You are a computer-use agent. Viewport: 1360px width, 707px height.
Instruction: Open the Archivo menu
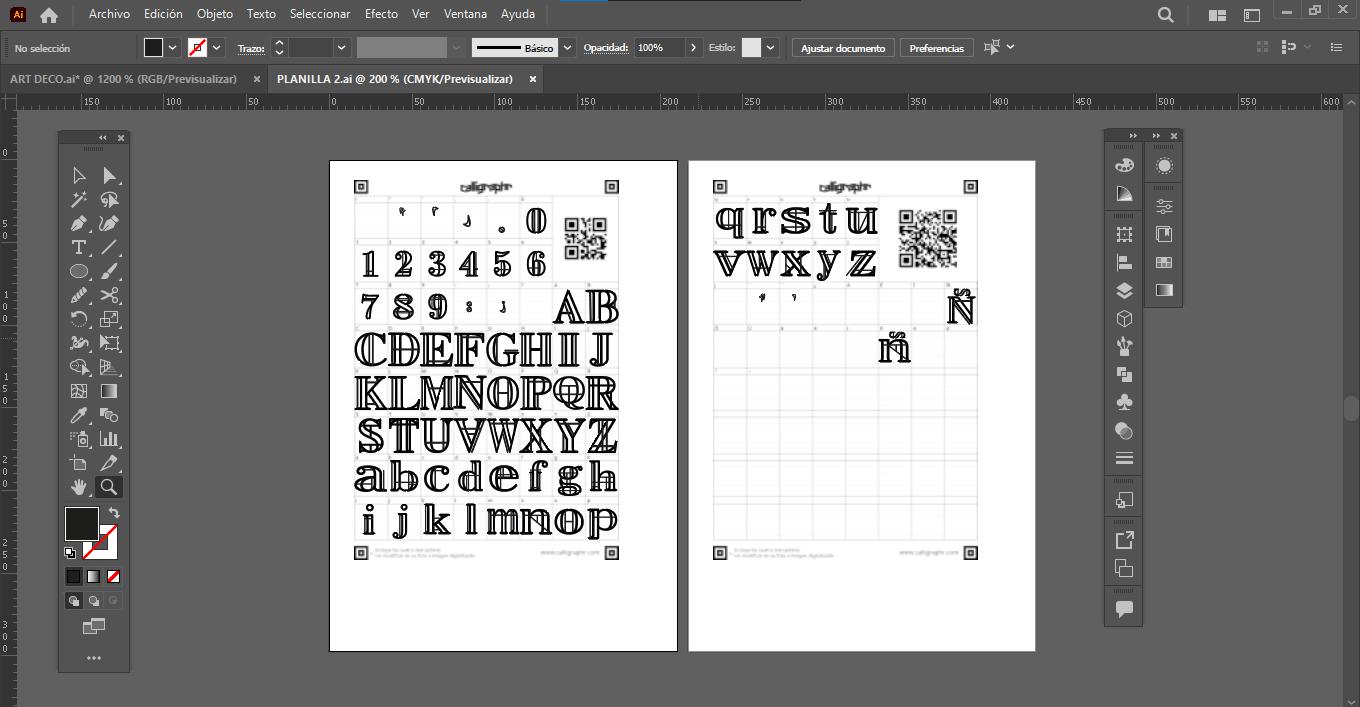pyautogui.click(x=109, y=14)
